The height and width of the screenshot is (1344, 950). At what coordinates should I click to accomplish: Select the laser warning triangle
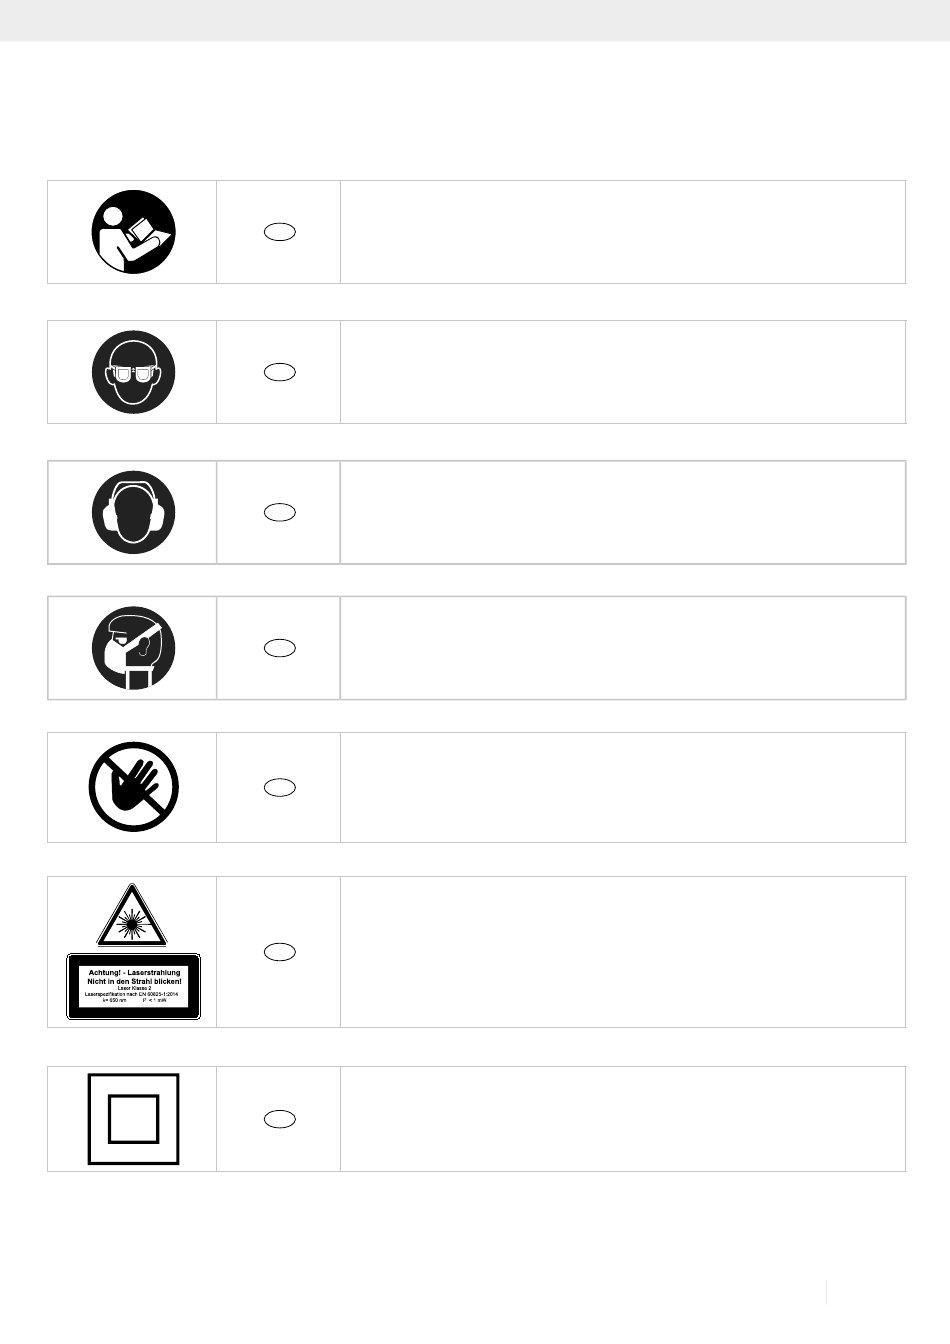coord(132,915)
